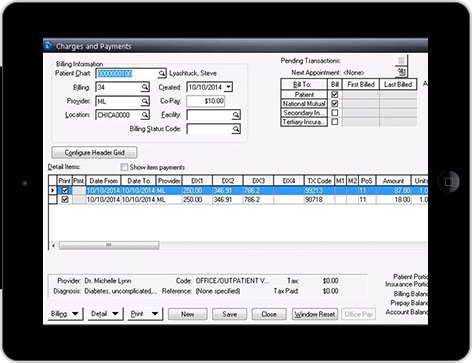The width and height of the screenshot is (472, 363).
Task: Click the Co-Pay $10.00 field
Action: (x=206, y=101)
